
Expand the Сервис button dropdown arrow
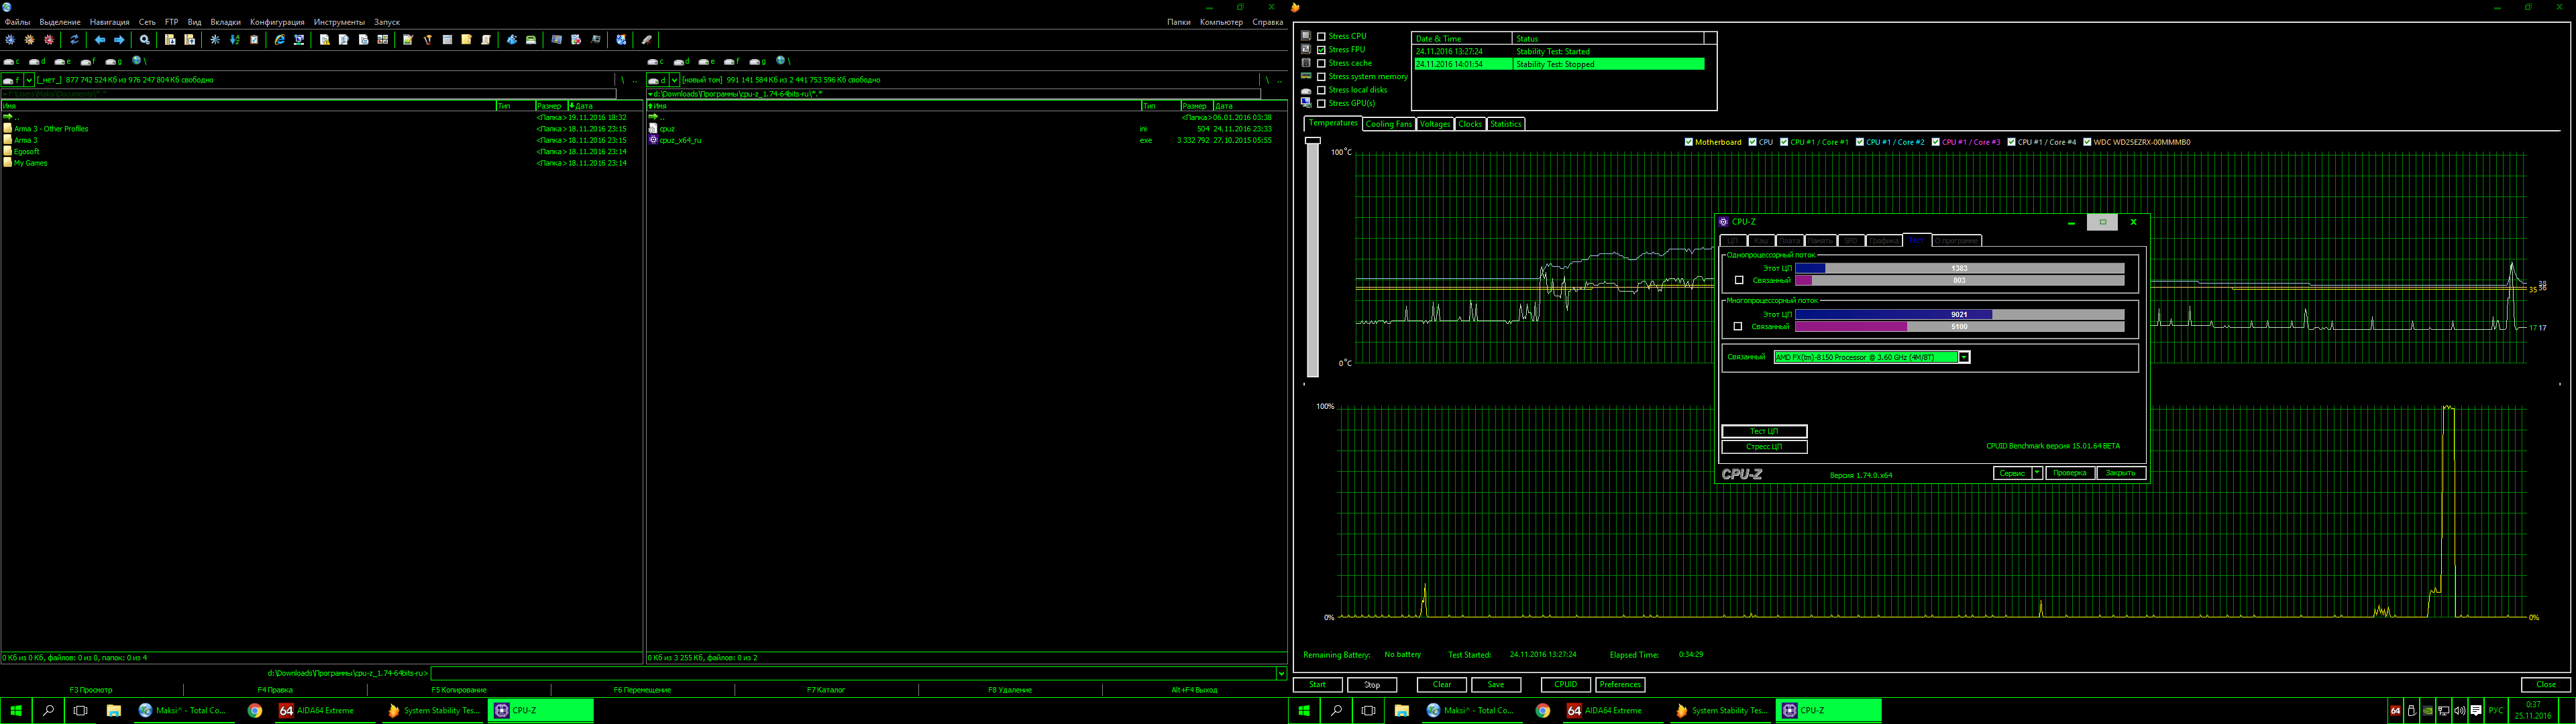2037,473
